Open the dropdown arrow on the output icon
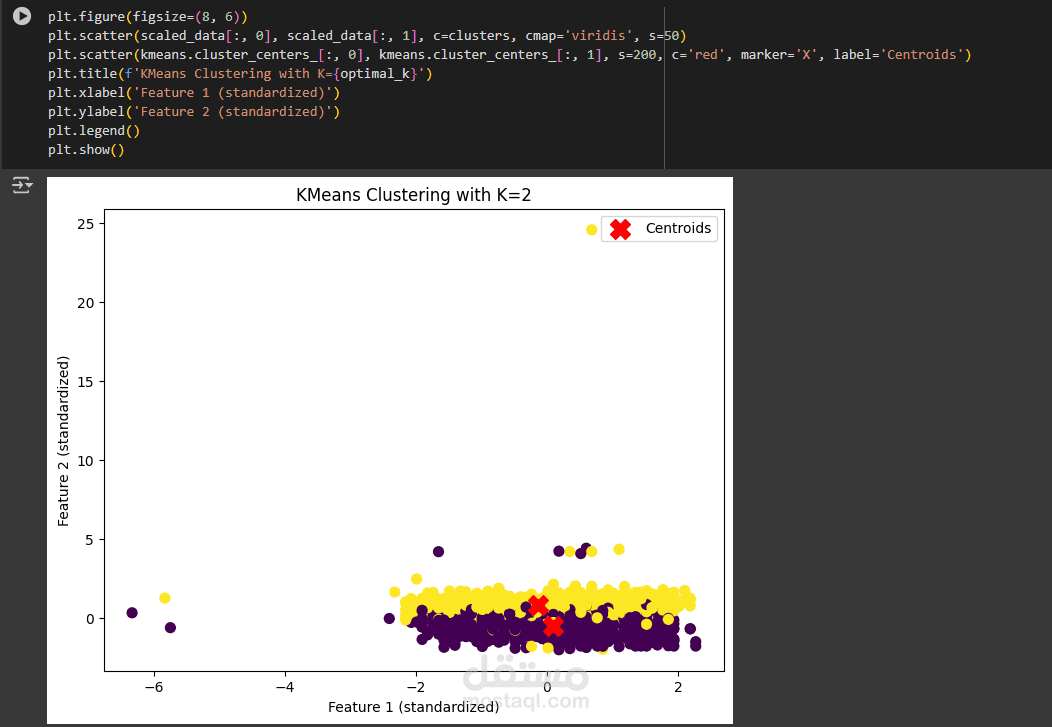This screenshot has width=1052, height=727. coord(28,185)
